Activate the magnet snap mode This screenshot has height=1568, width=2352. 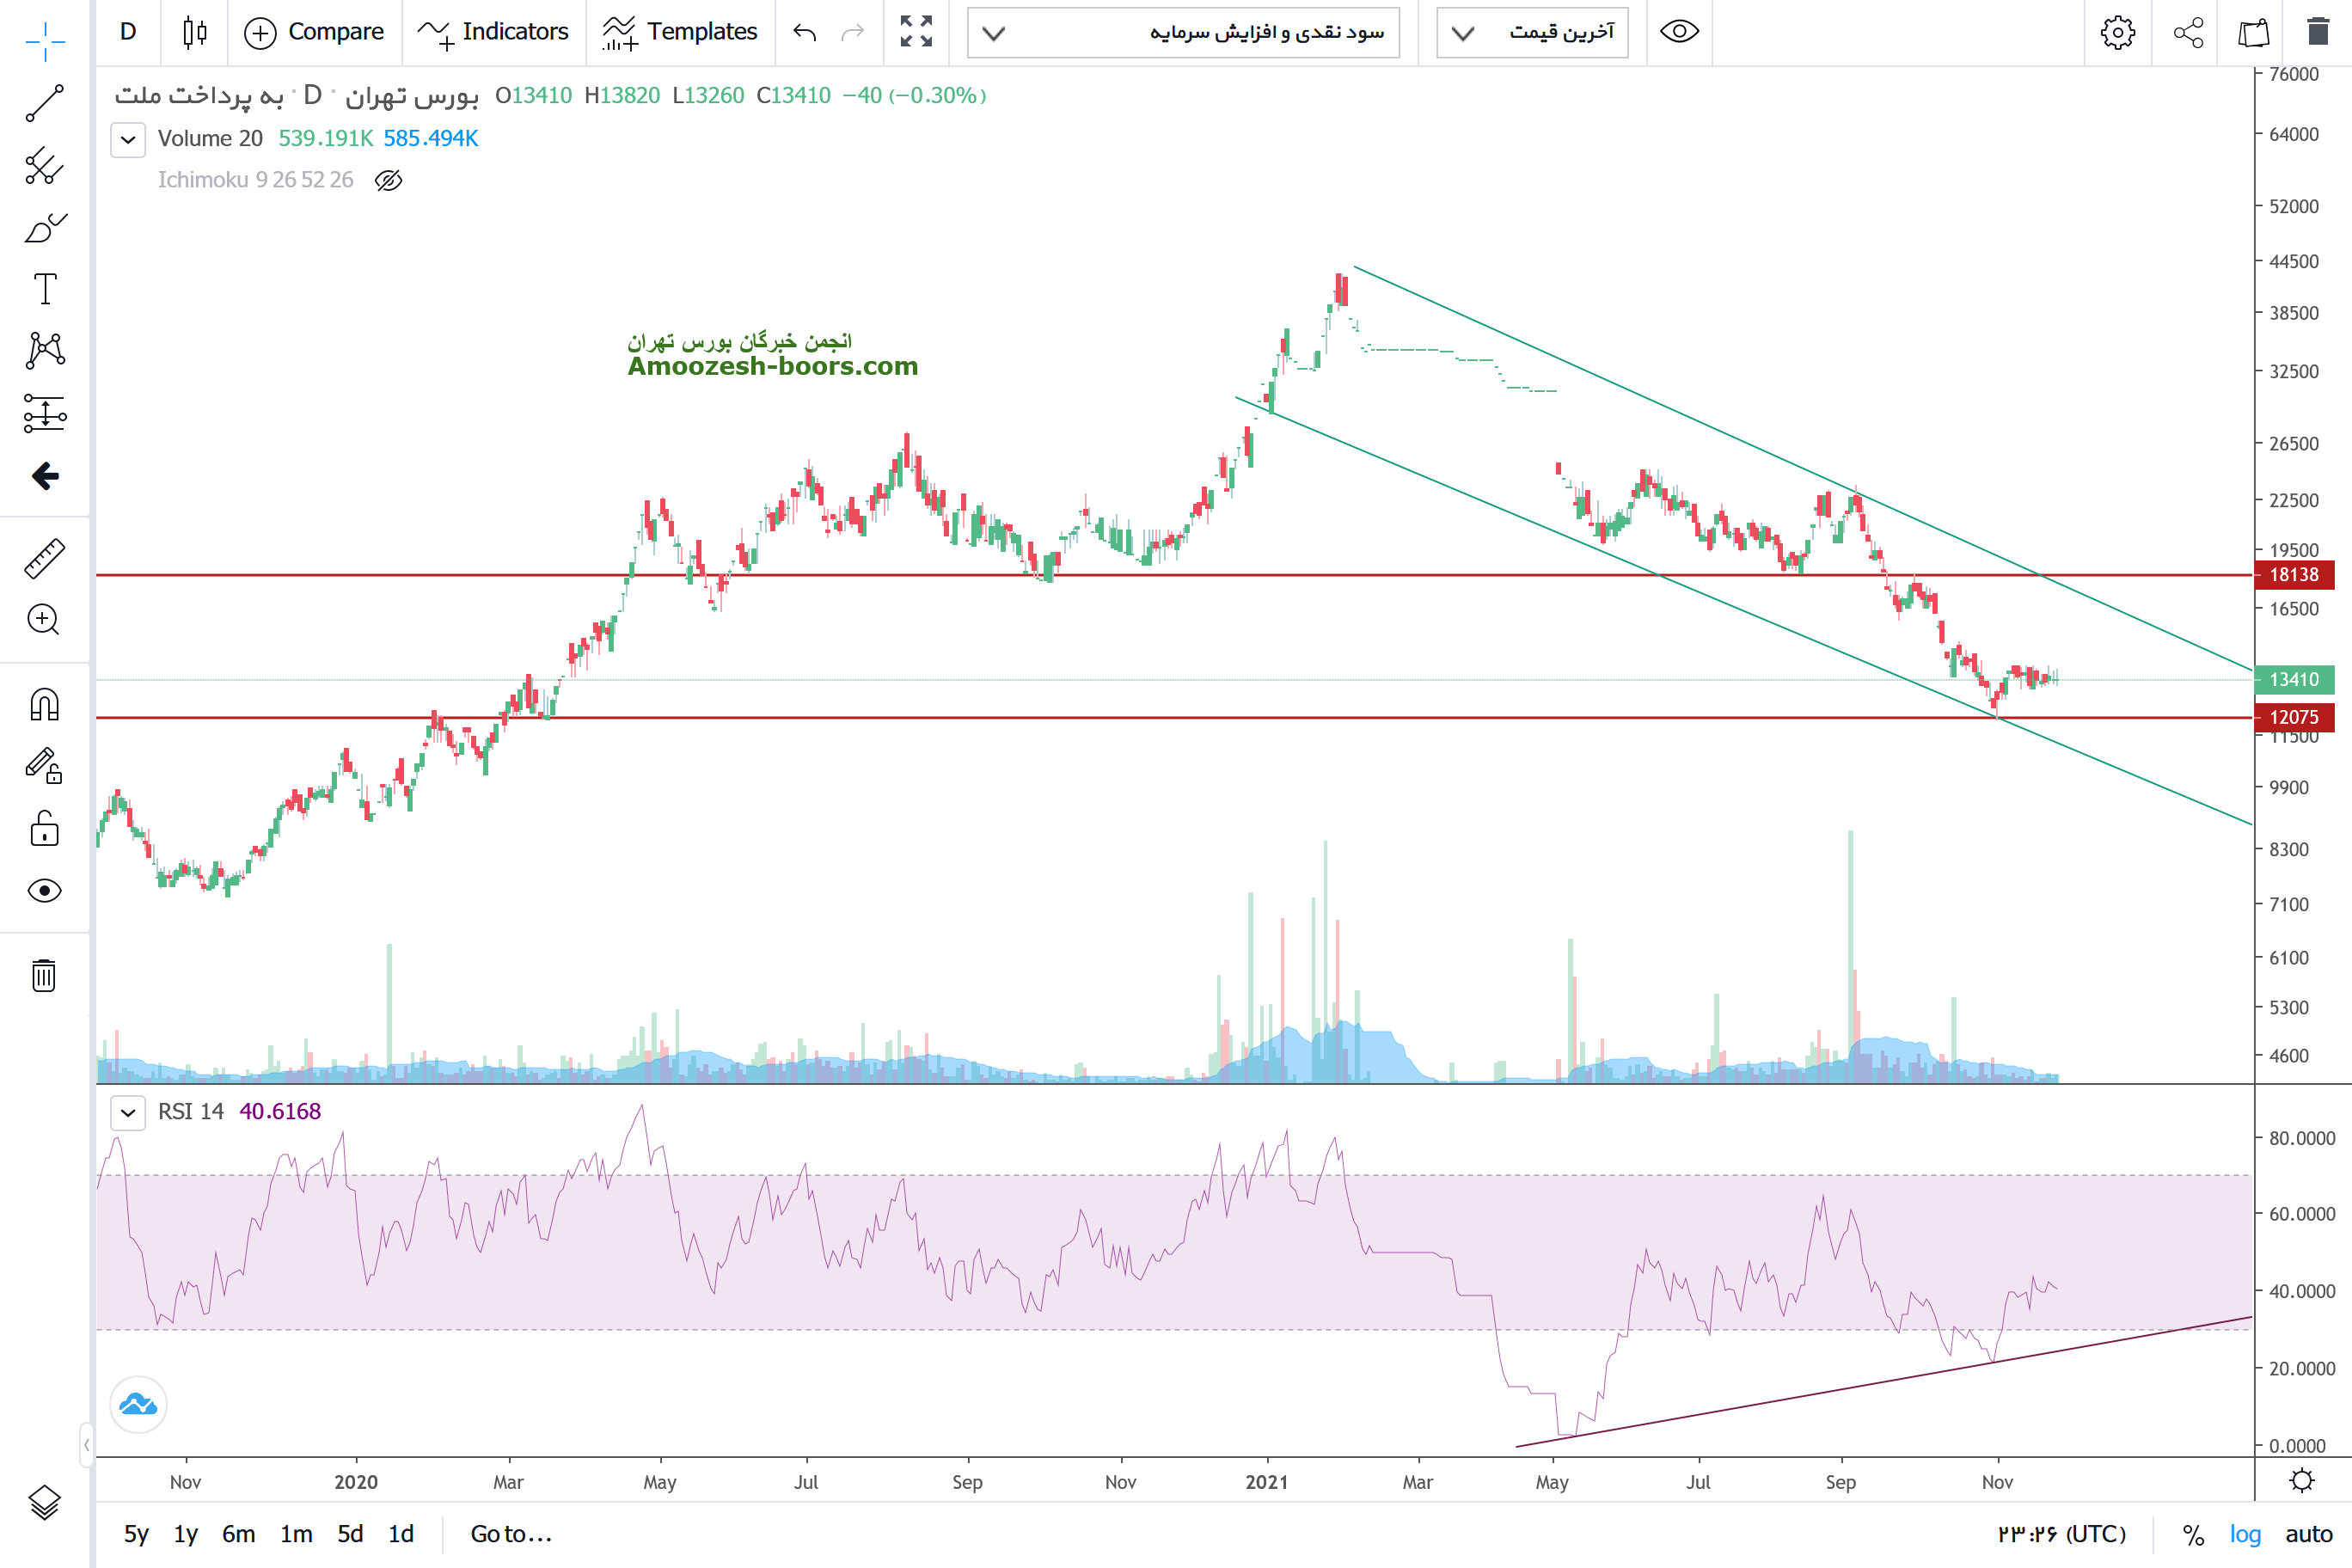click(44, 705)
